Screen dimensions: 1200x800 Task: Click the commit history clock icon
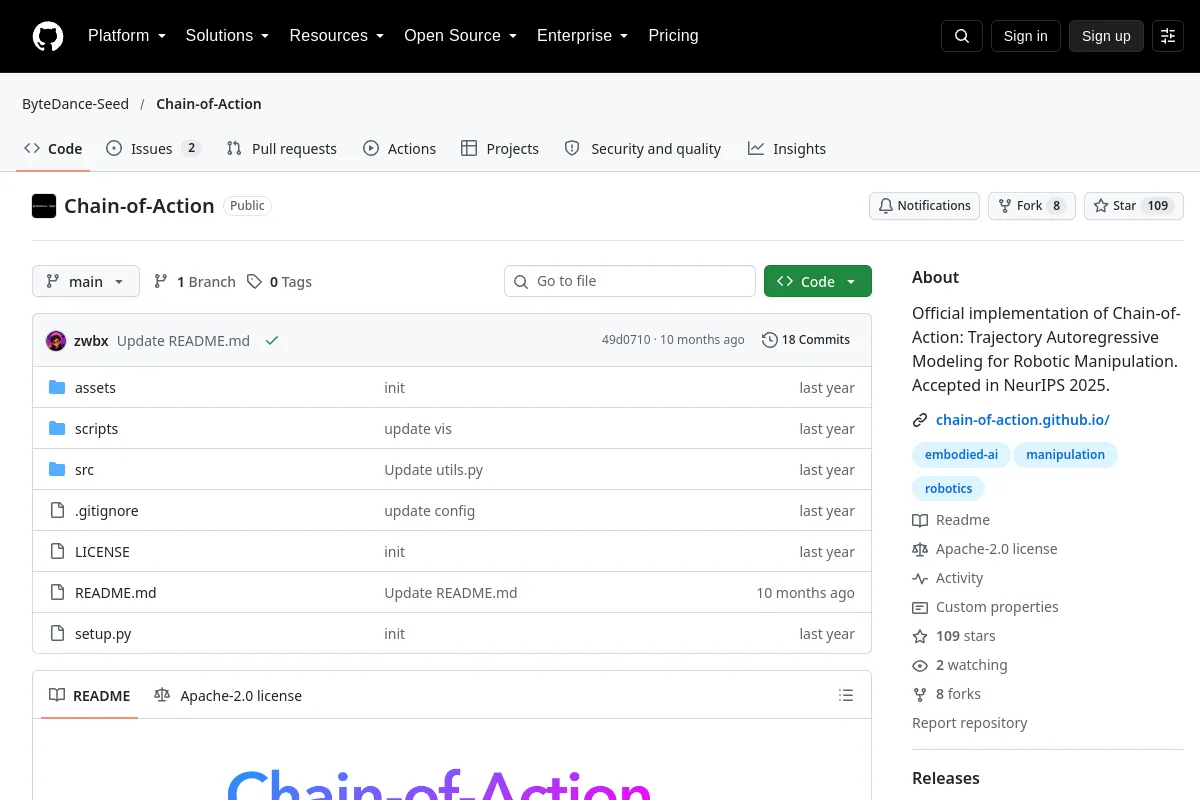[769, 340]
